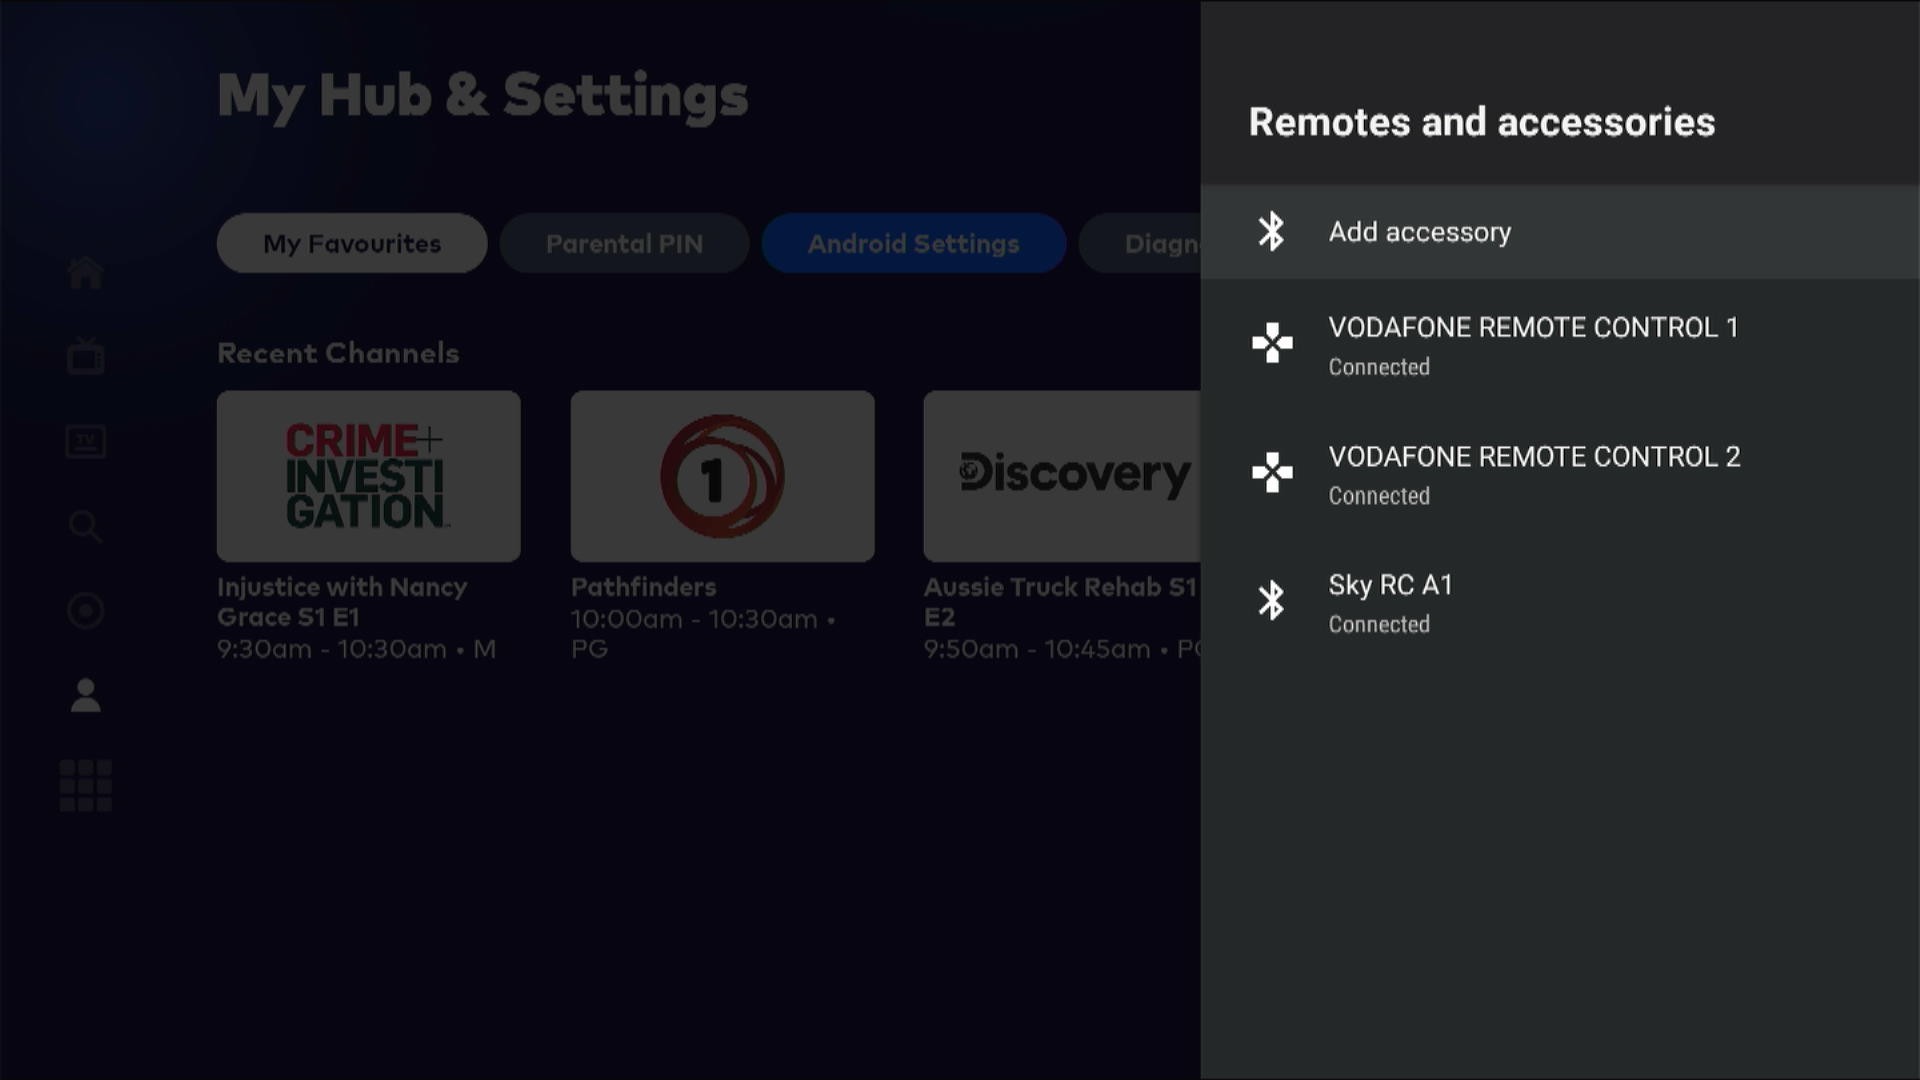Open the apps grid icon

click(85, 785)
